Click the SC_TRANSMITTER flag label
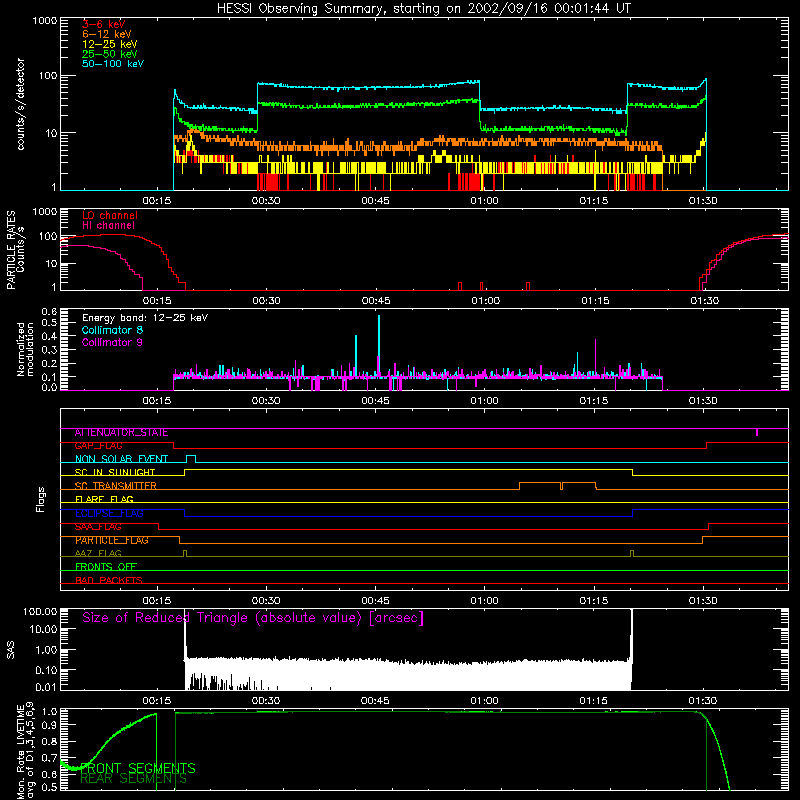Screen dimensions: 800x800 (x=115, y=486)
